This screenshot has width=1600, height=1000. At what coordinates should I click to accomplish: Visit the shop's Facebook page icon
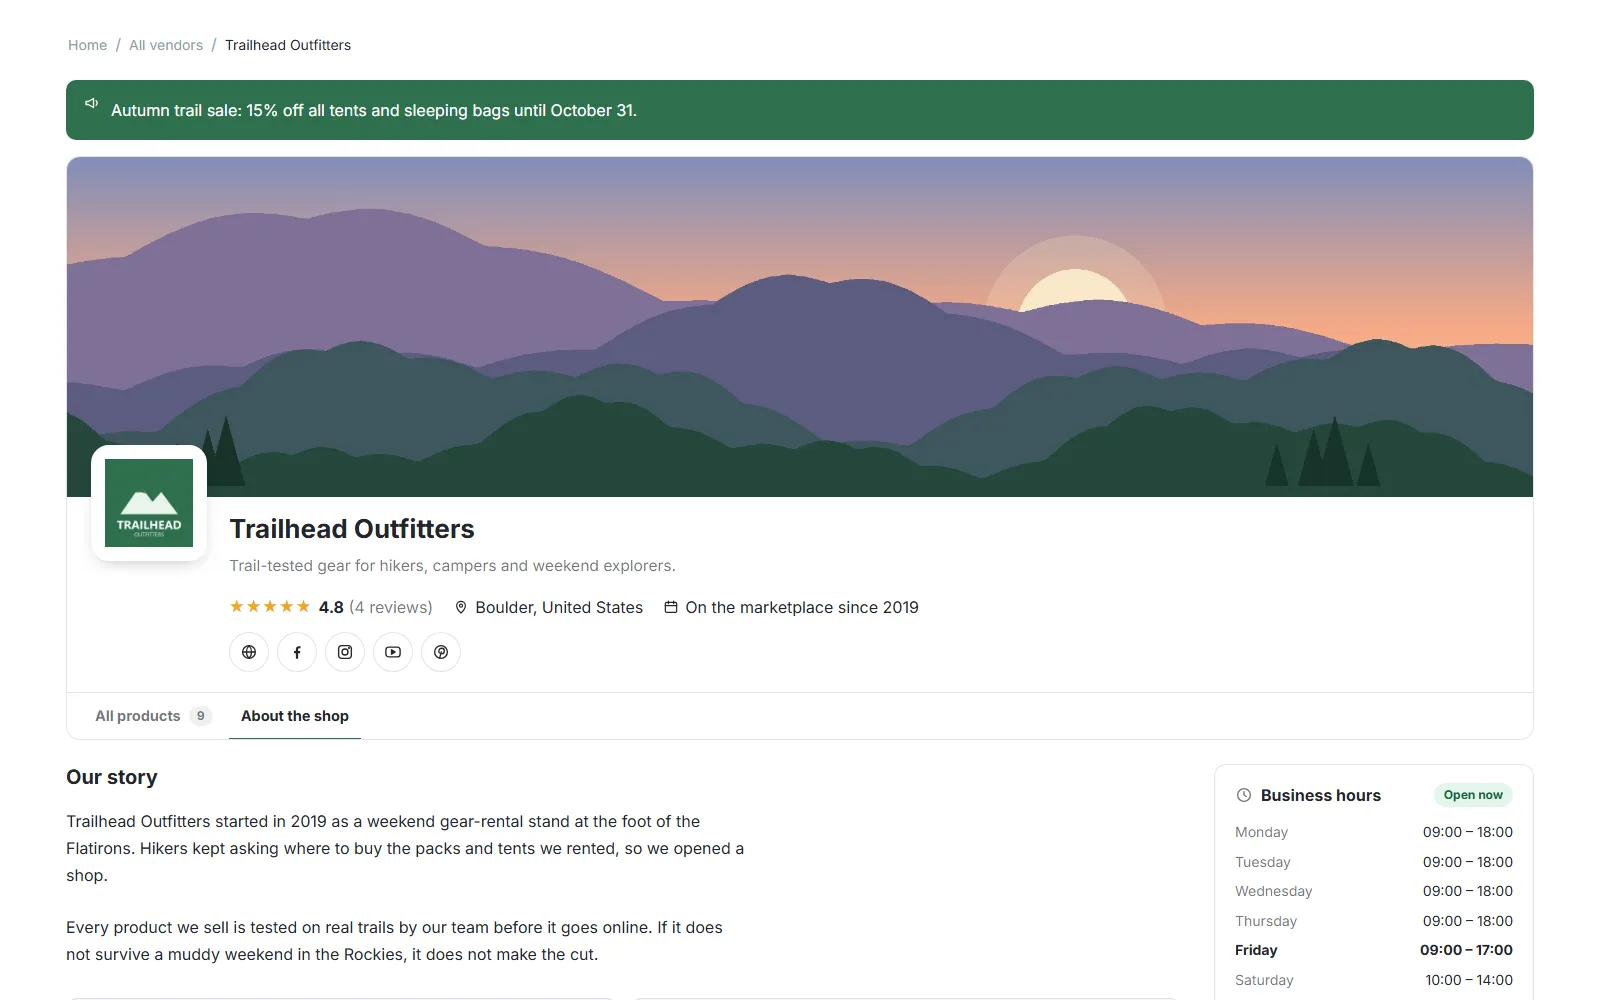(x=297, y=652)
